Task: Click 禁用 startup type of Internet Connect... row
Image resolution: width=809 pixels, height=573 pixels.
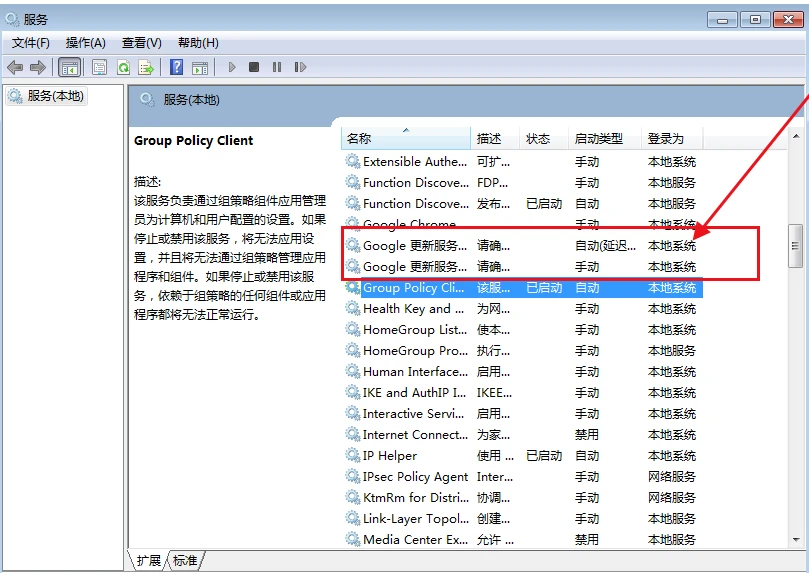Action: 587,434
